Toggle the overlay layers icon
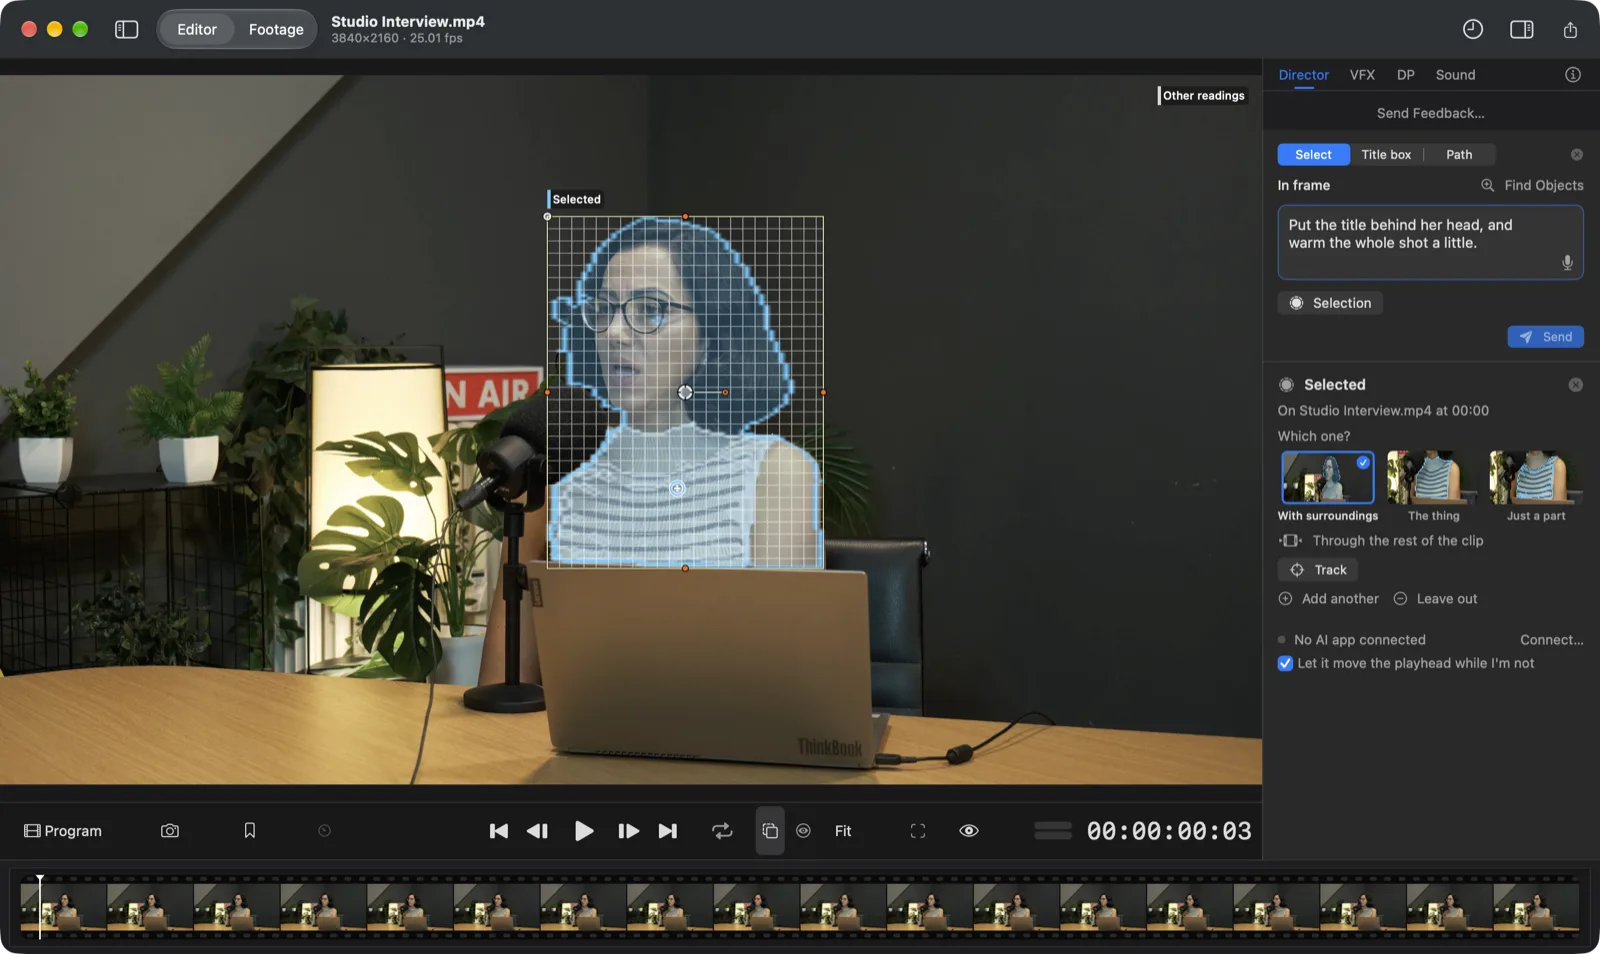Image resolution: width=1600 pixels, height=954 pixels. coord(770,831)
